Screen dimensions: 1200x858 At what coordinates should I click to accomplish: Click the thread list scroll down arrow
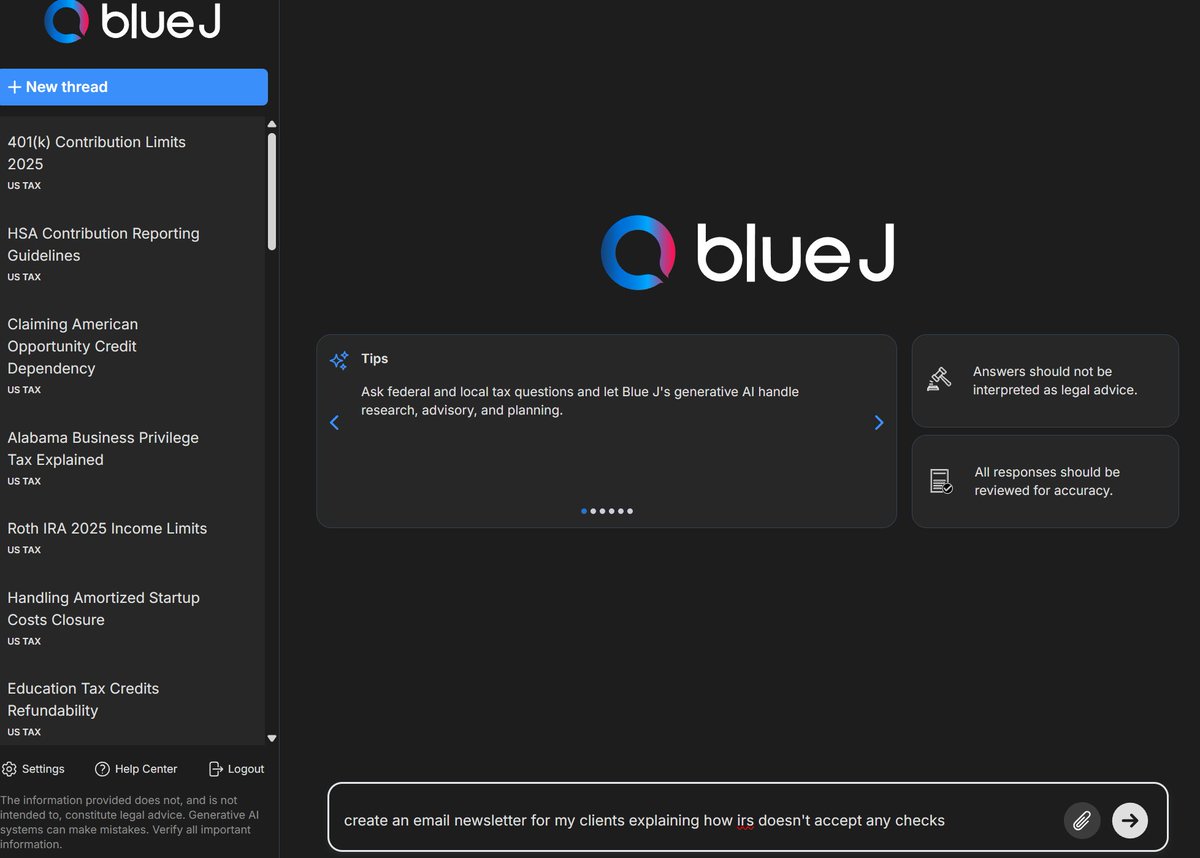(272, 738)
